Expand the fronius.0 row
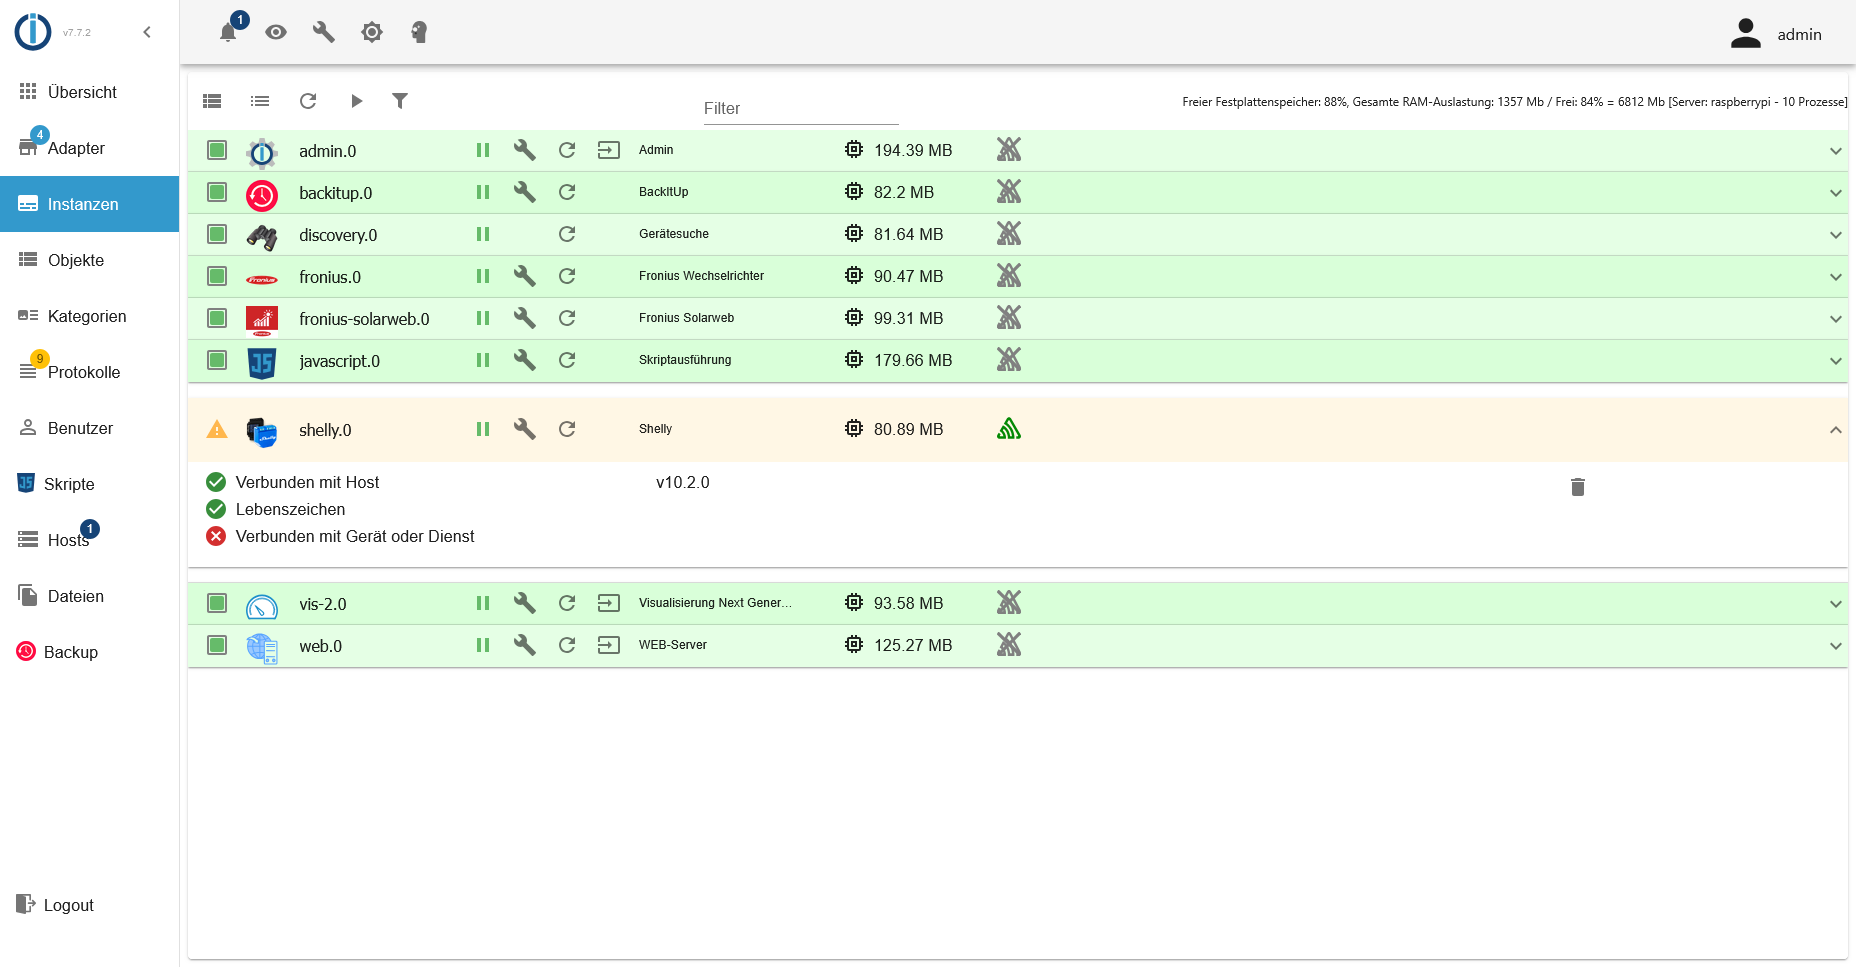The height and width of the screenshot is (967, 1856). 1836,277
